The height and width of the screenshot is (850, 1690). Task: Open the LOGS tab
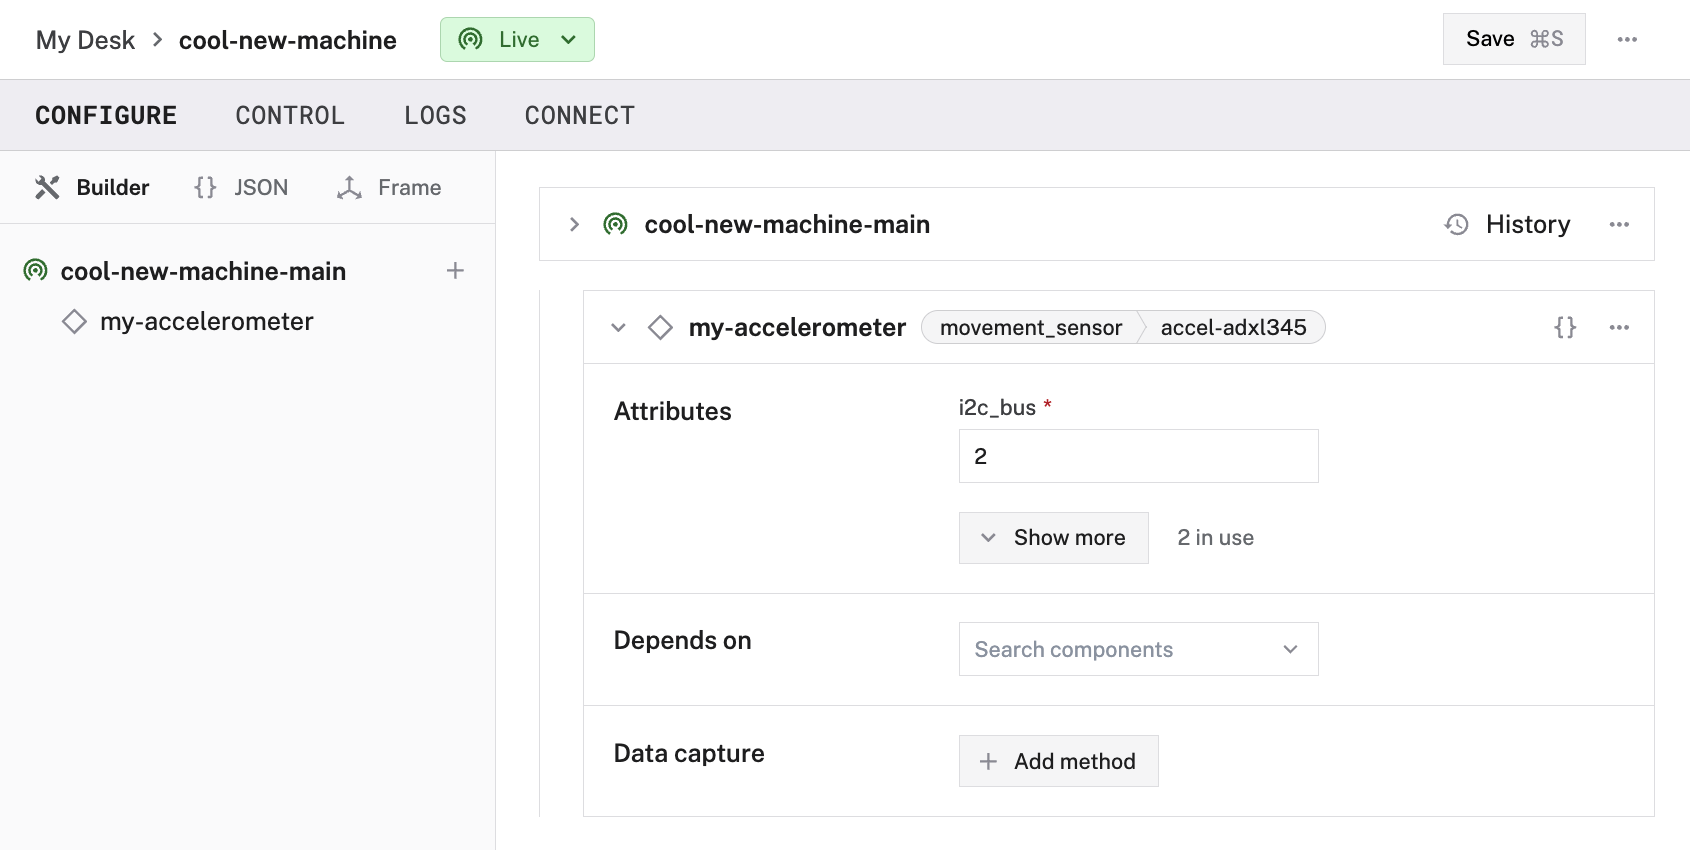click(435, 116)
